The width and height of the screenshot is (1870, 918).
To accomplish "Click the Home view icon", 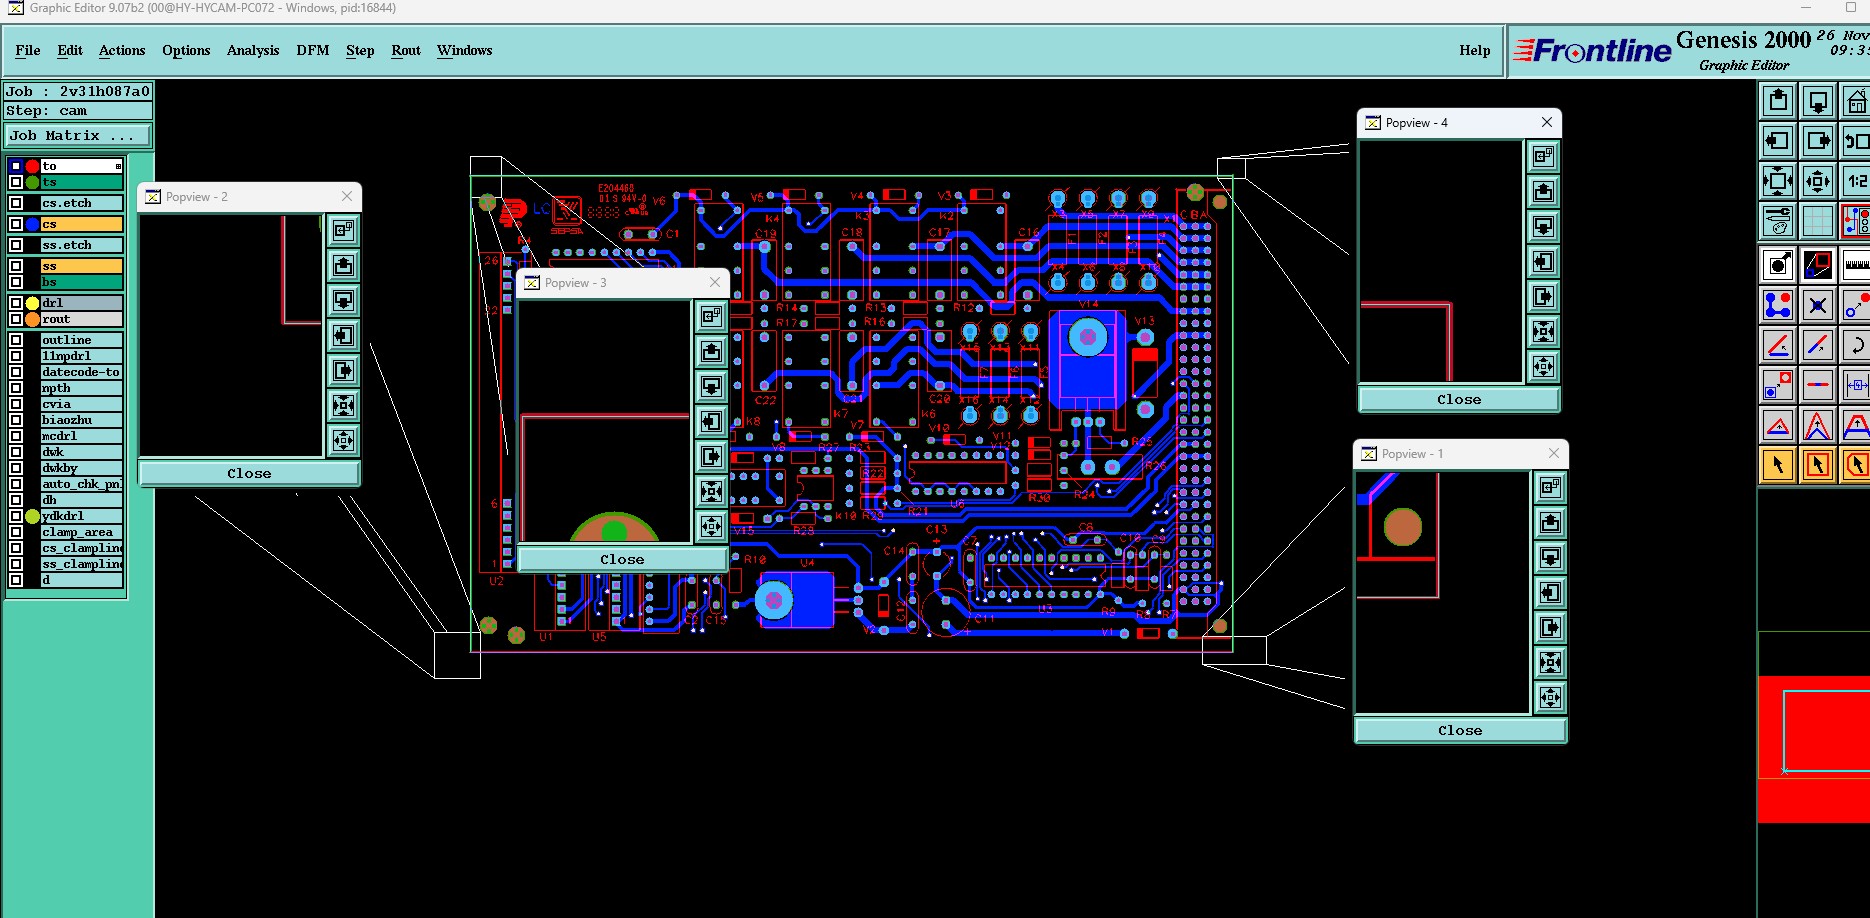I will tap(1856, 101).
